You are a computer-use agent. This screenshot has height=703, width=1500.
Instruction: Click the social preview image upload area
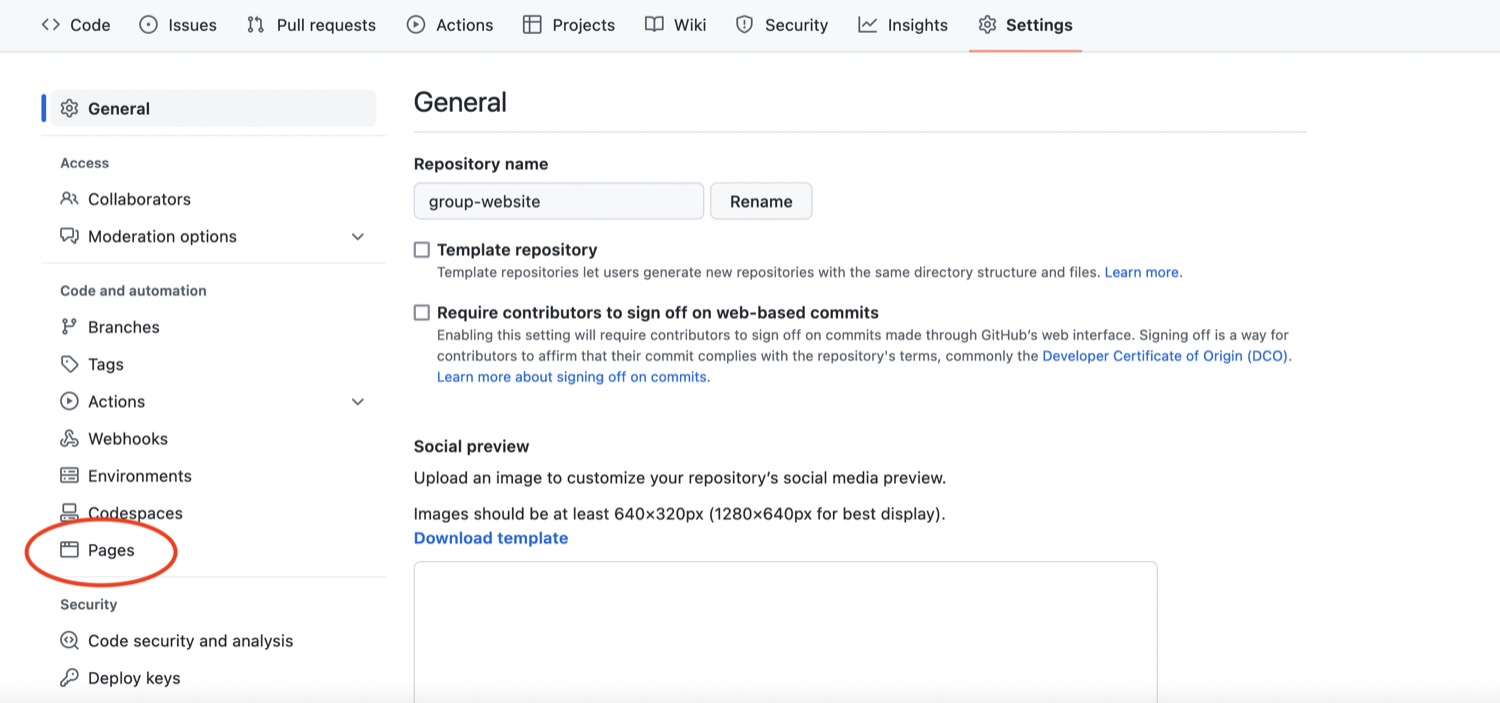(786, 632)
